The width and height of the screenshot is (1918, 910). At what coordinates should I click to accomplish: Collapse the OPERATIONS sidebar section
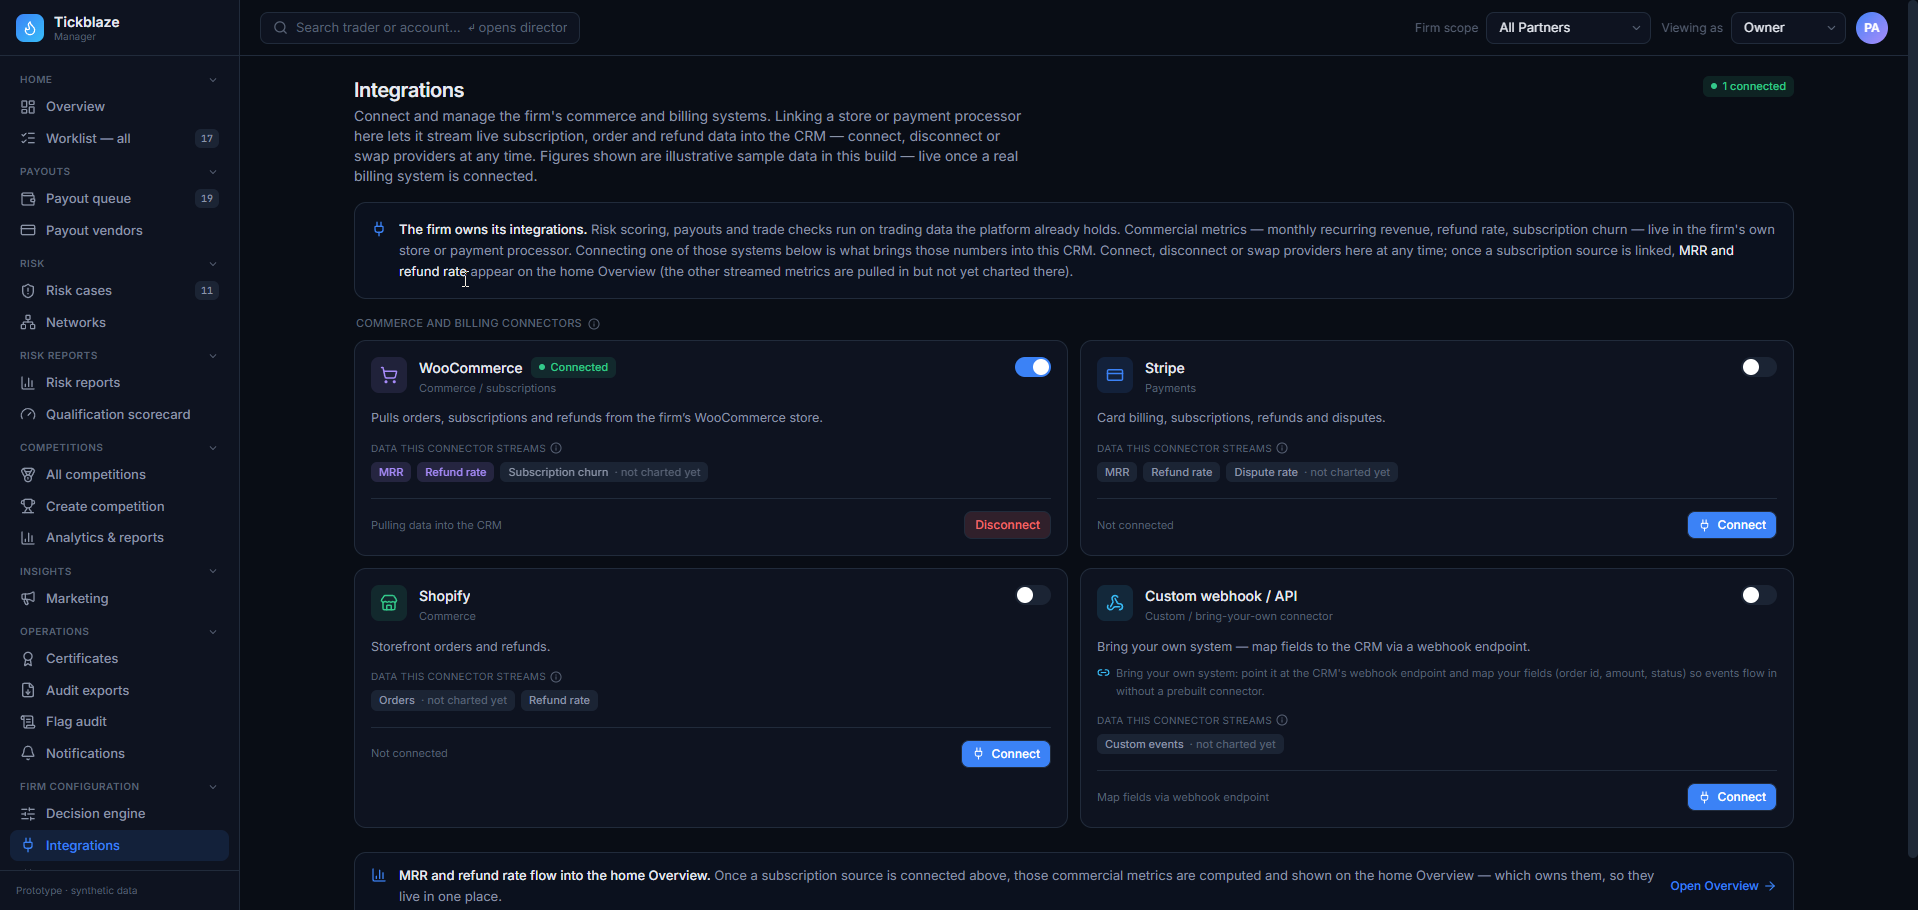[x=213, y=632]
